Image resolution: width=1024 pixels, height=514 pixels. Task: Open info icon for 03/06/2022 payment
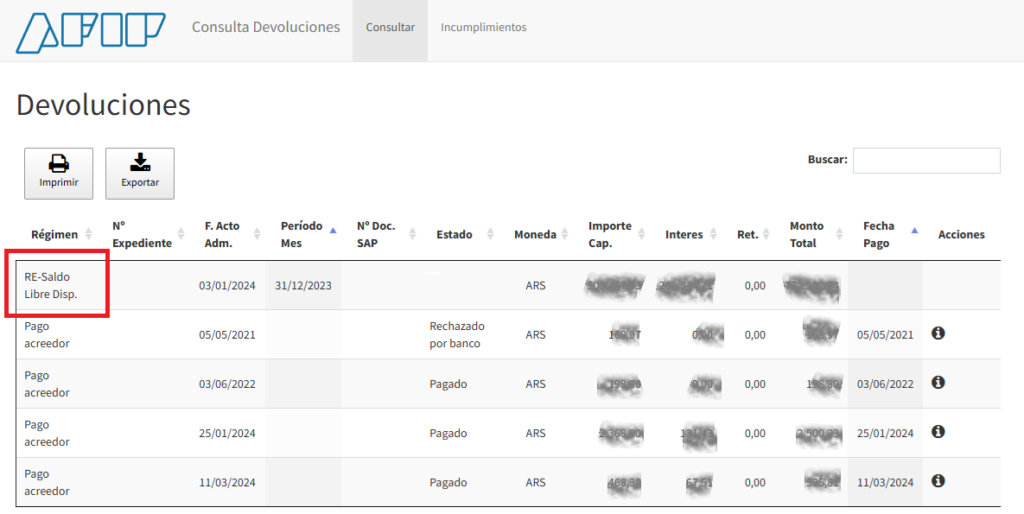pyautogui.click(x=938, y=382)
